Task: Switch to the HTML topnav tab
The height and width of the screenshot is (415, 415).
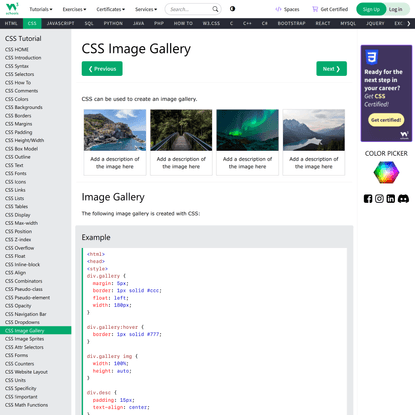Action: 11,23
